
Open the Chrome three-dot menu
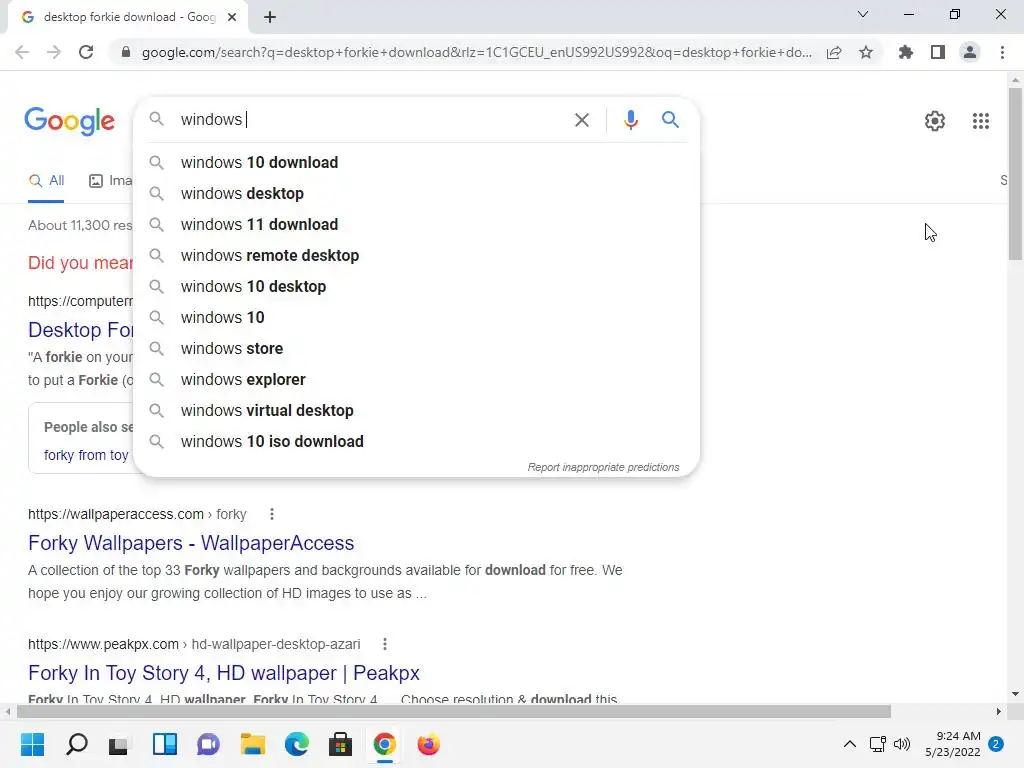pos(1002,52)
